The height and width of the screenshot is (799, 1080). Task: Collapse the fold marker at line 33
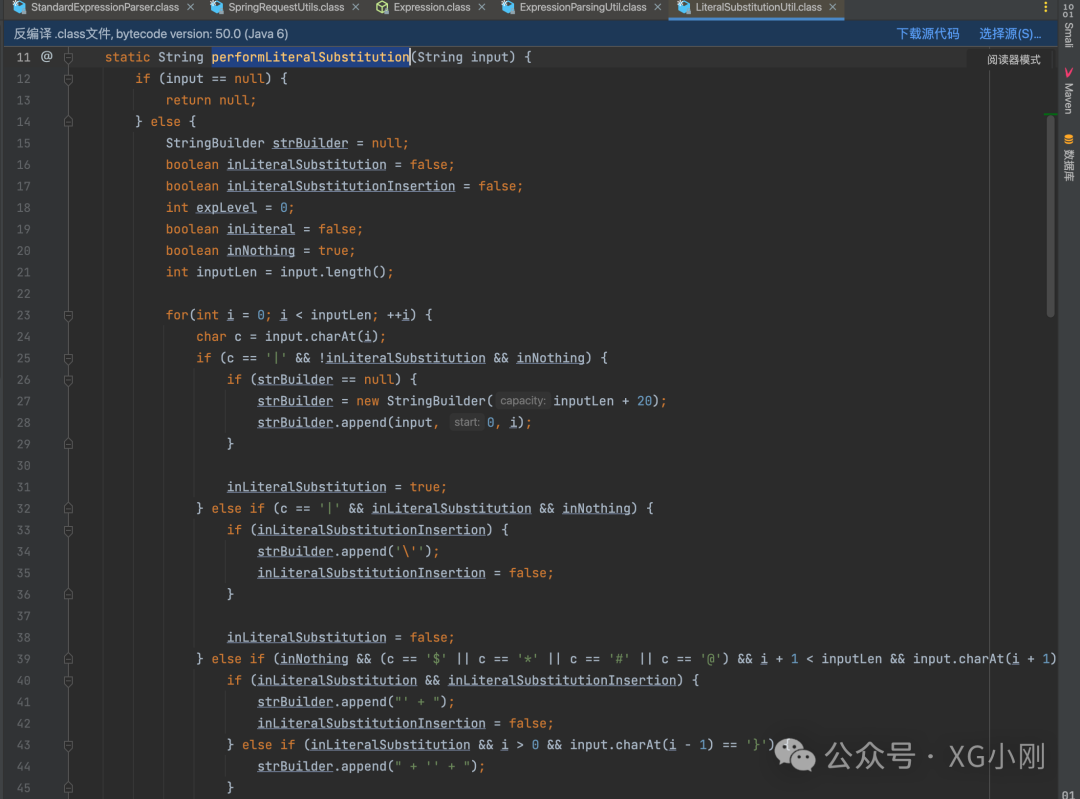[68, 530]
